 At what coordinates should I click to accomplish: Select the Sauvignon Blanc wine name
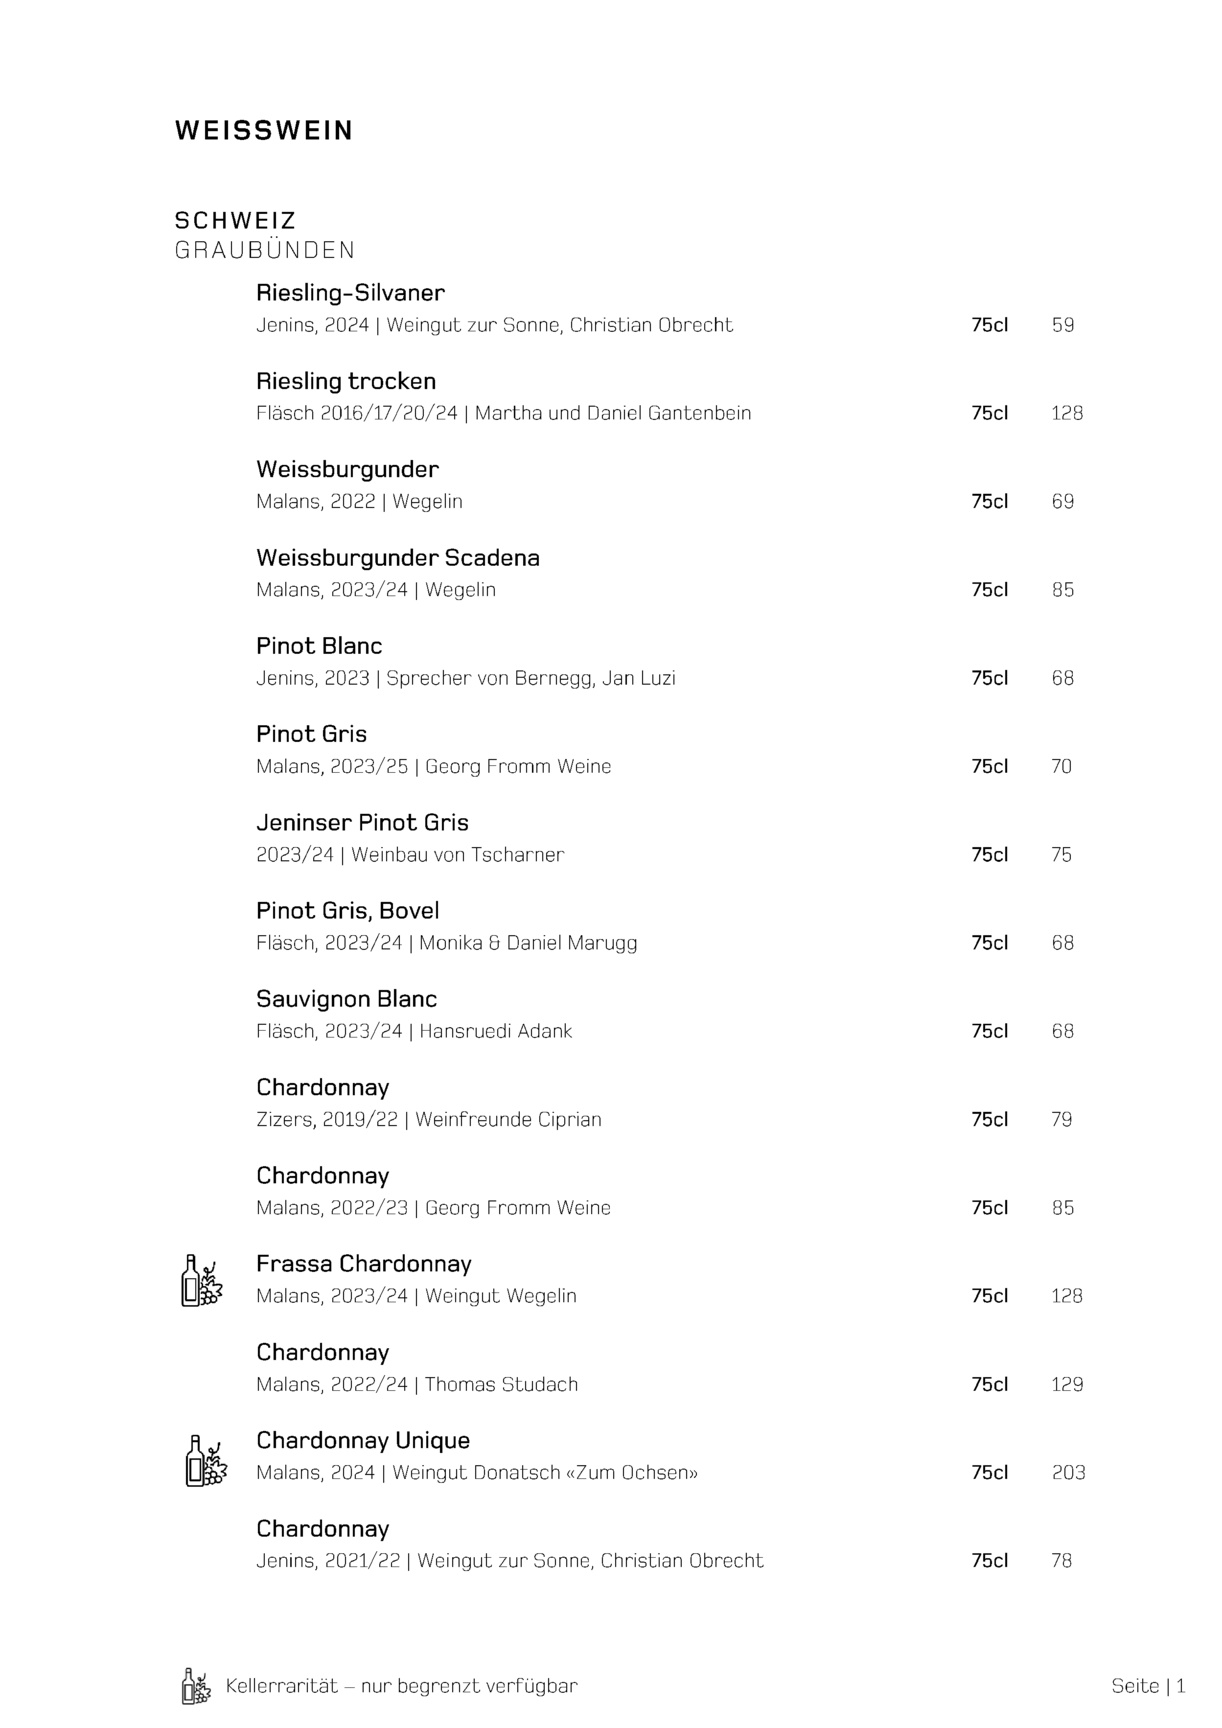pos(346,999)
